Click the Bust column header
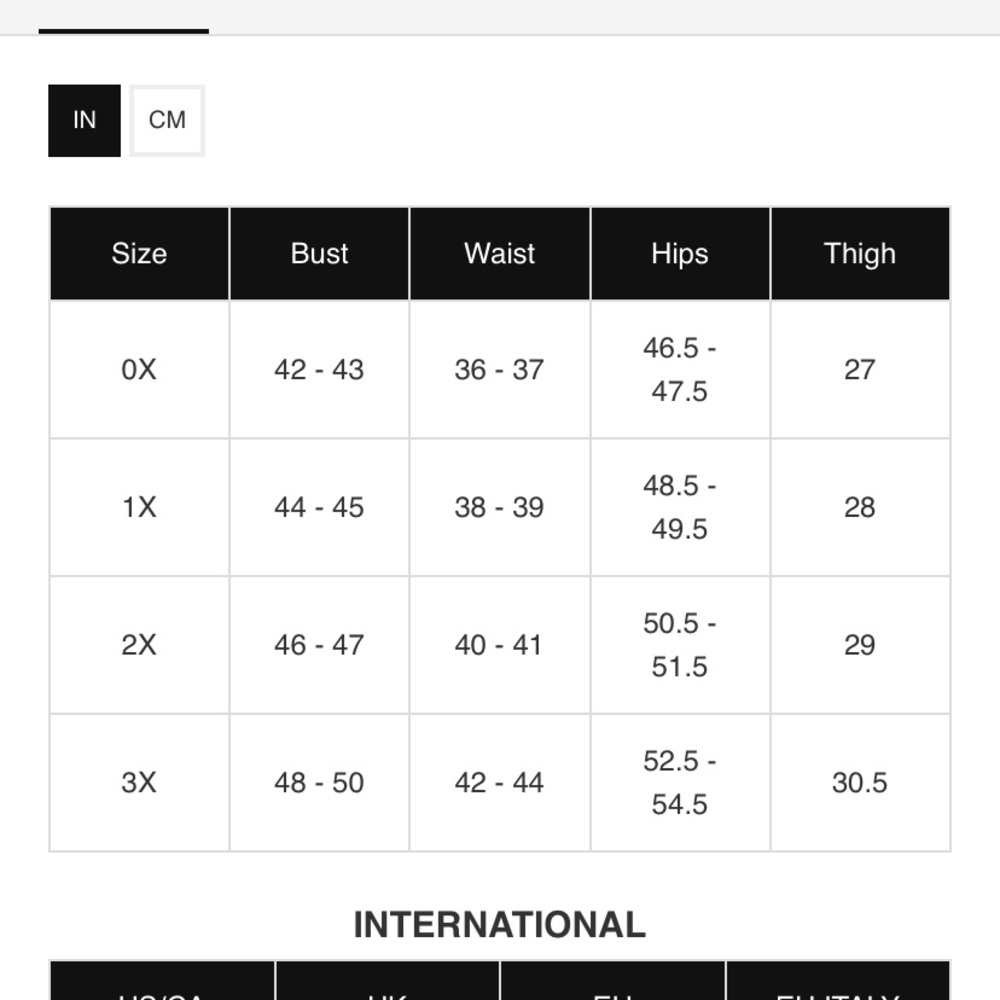The image size is (1000, 1000). pyautogui.click(x=320, y=253)
